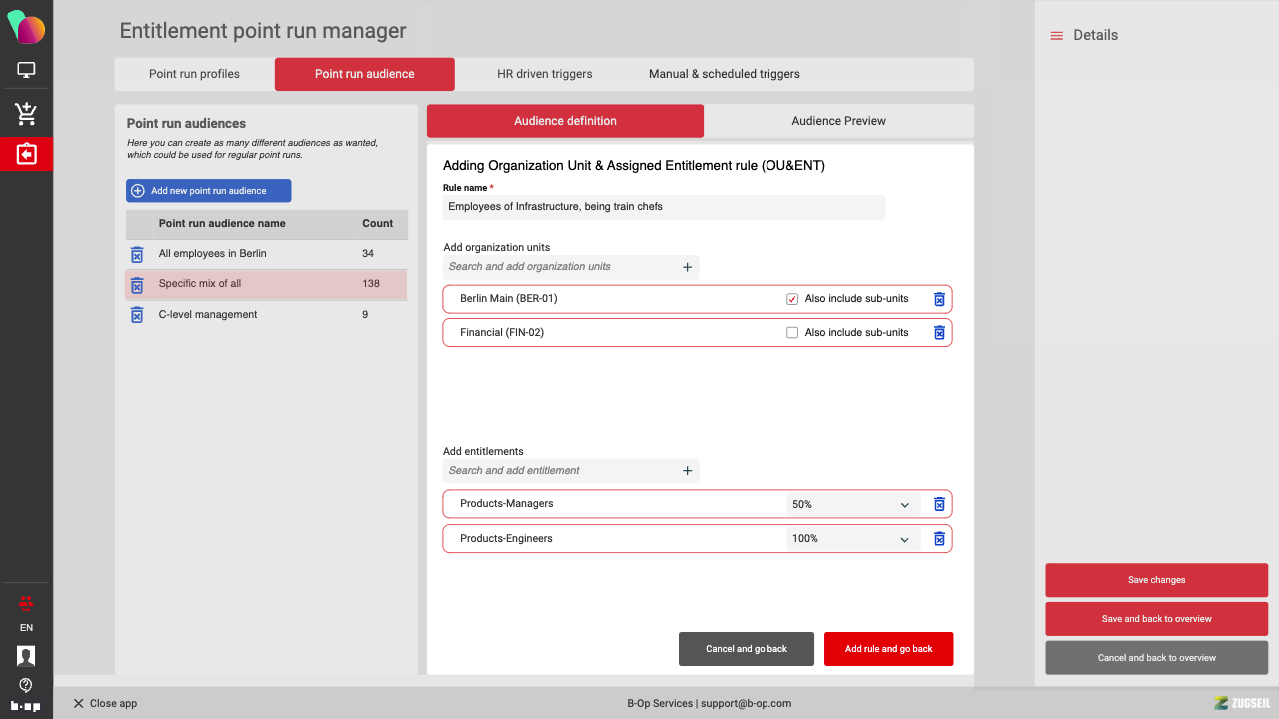Delete the All employees in Berlin audience
Screen dimensions: 1279x719
pos(137,254)
